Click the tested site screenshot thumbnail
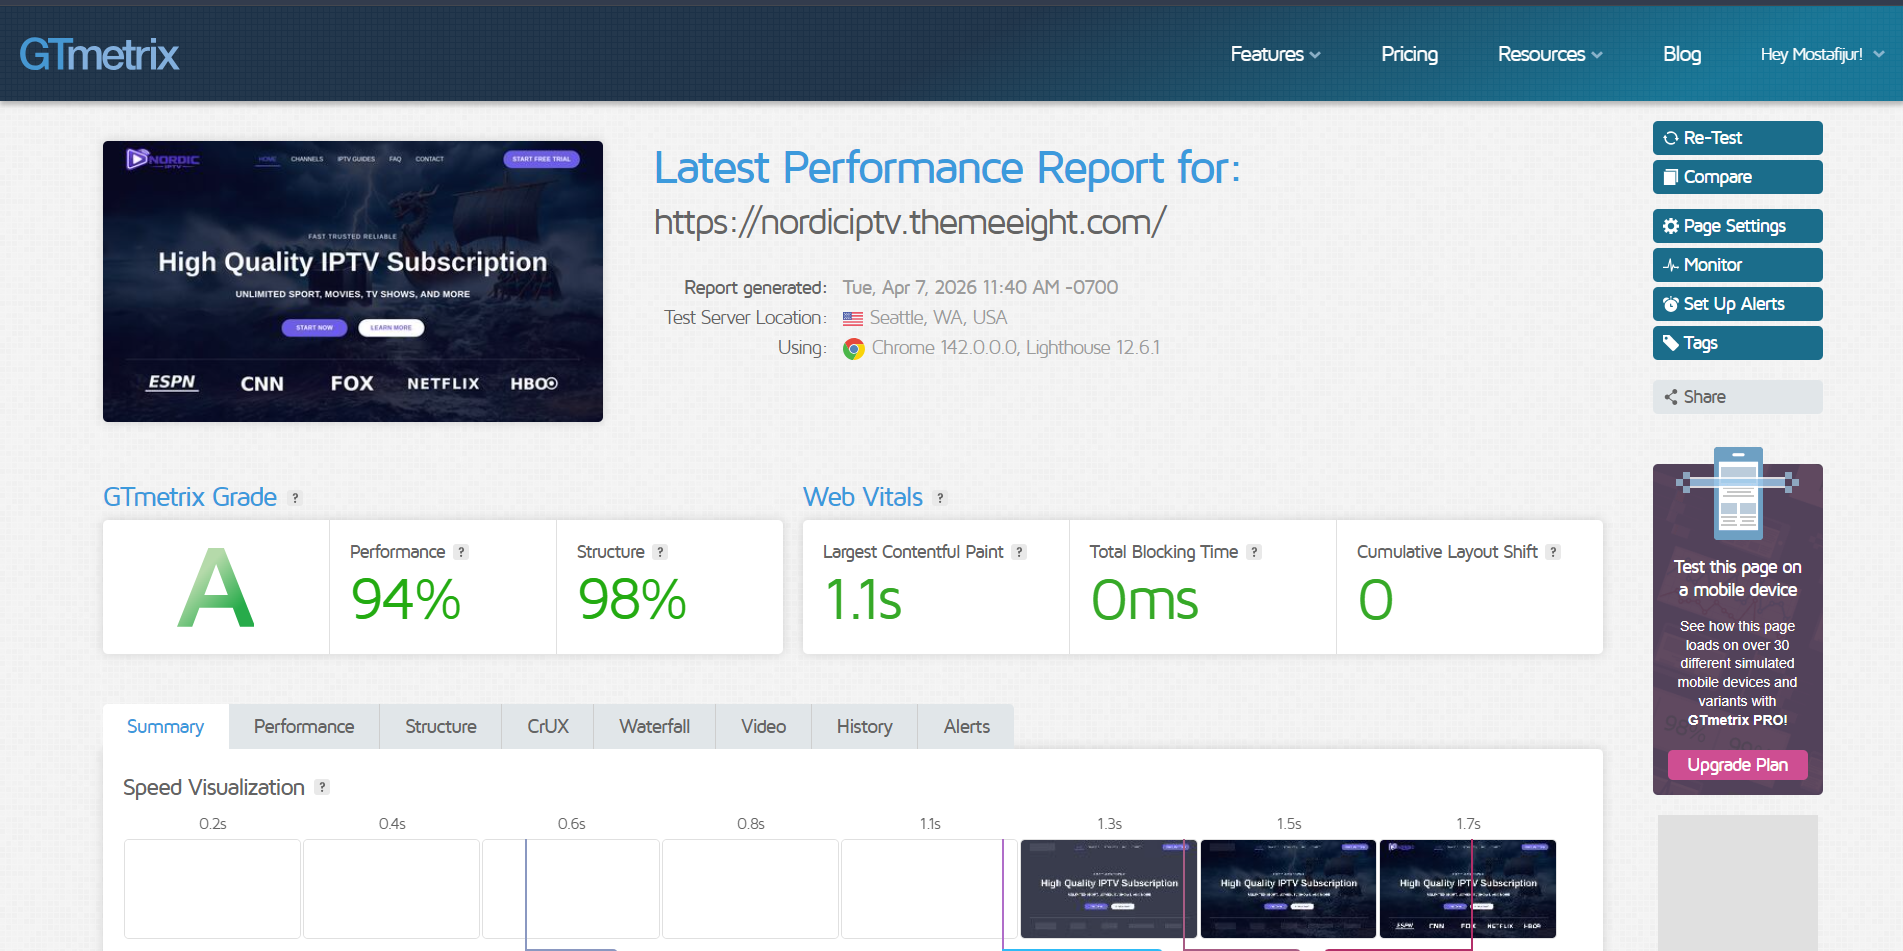 click(353, 281)
